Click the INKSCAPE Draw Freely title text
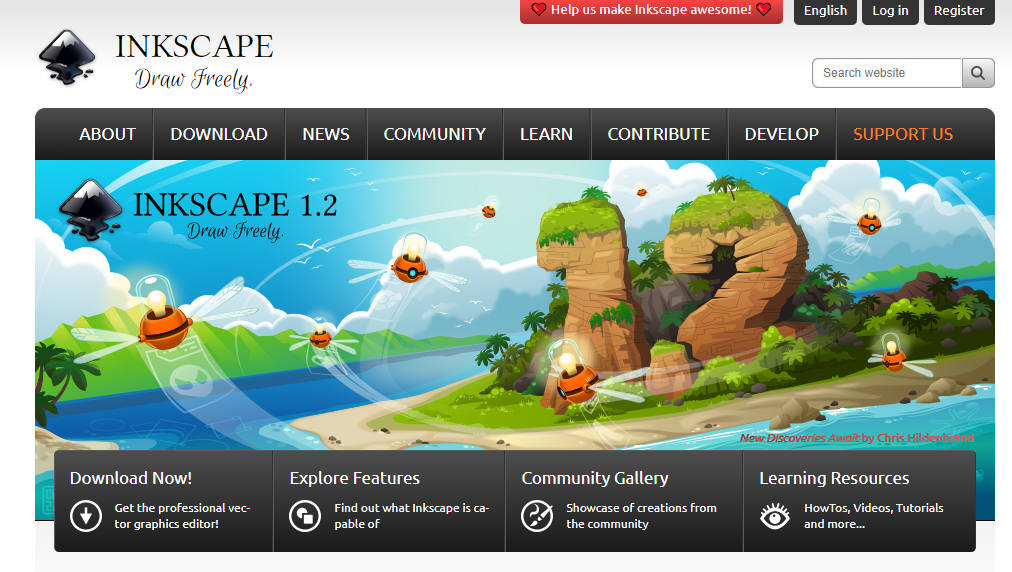The image size is (1012, 572). point(194,61)
